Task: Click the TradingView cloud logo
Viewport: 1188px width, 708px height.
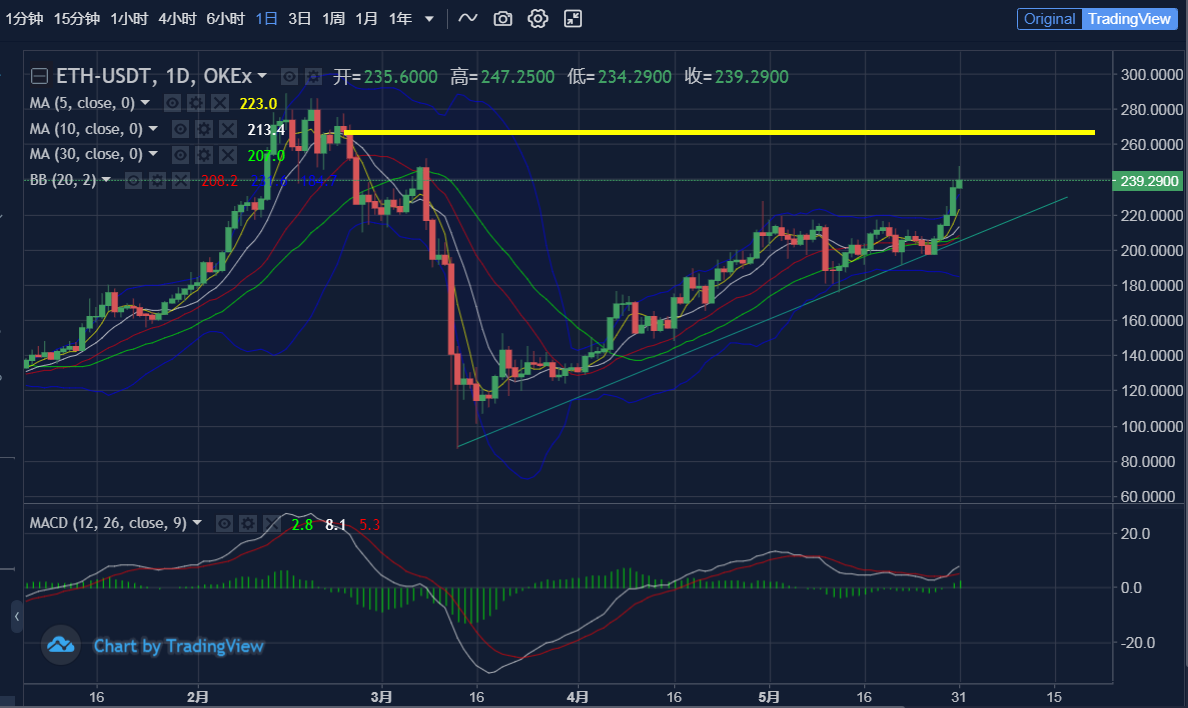Action: point(61,645)
